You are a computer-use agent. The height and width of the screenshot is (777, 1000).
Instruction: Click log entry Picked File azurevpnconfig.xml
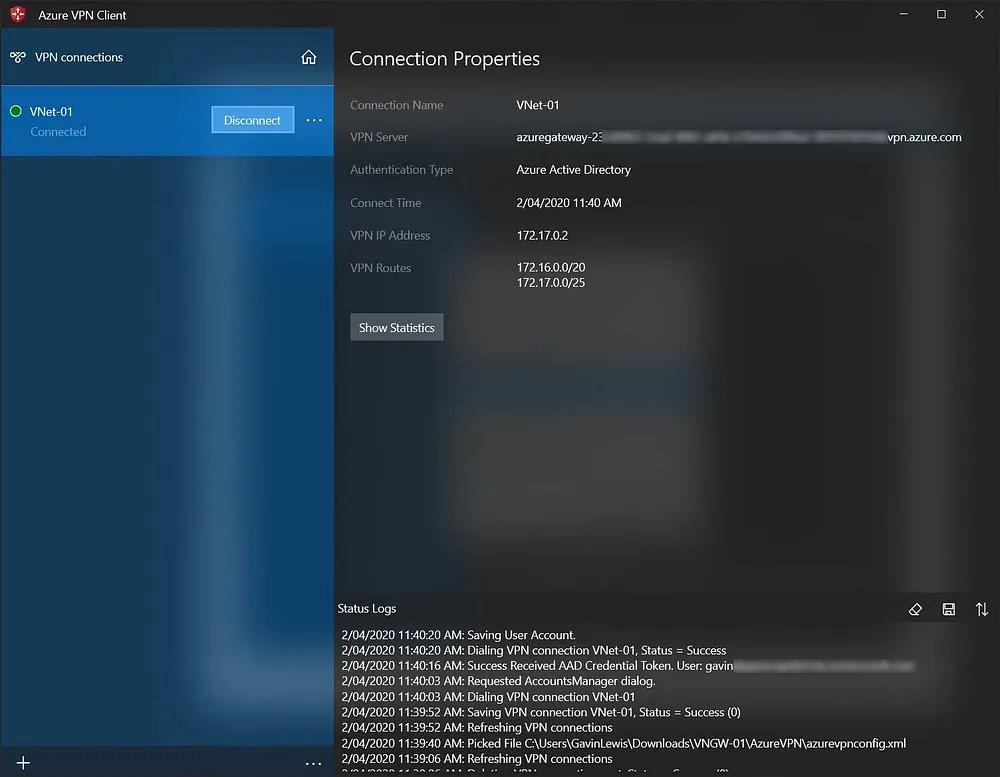624,743
